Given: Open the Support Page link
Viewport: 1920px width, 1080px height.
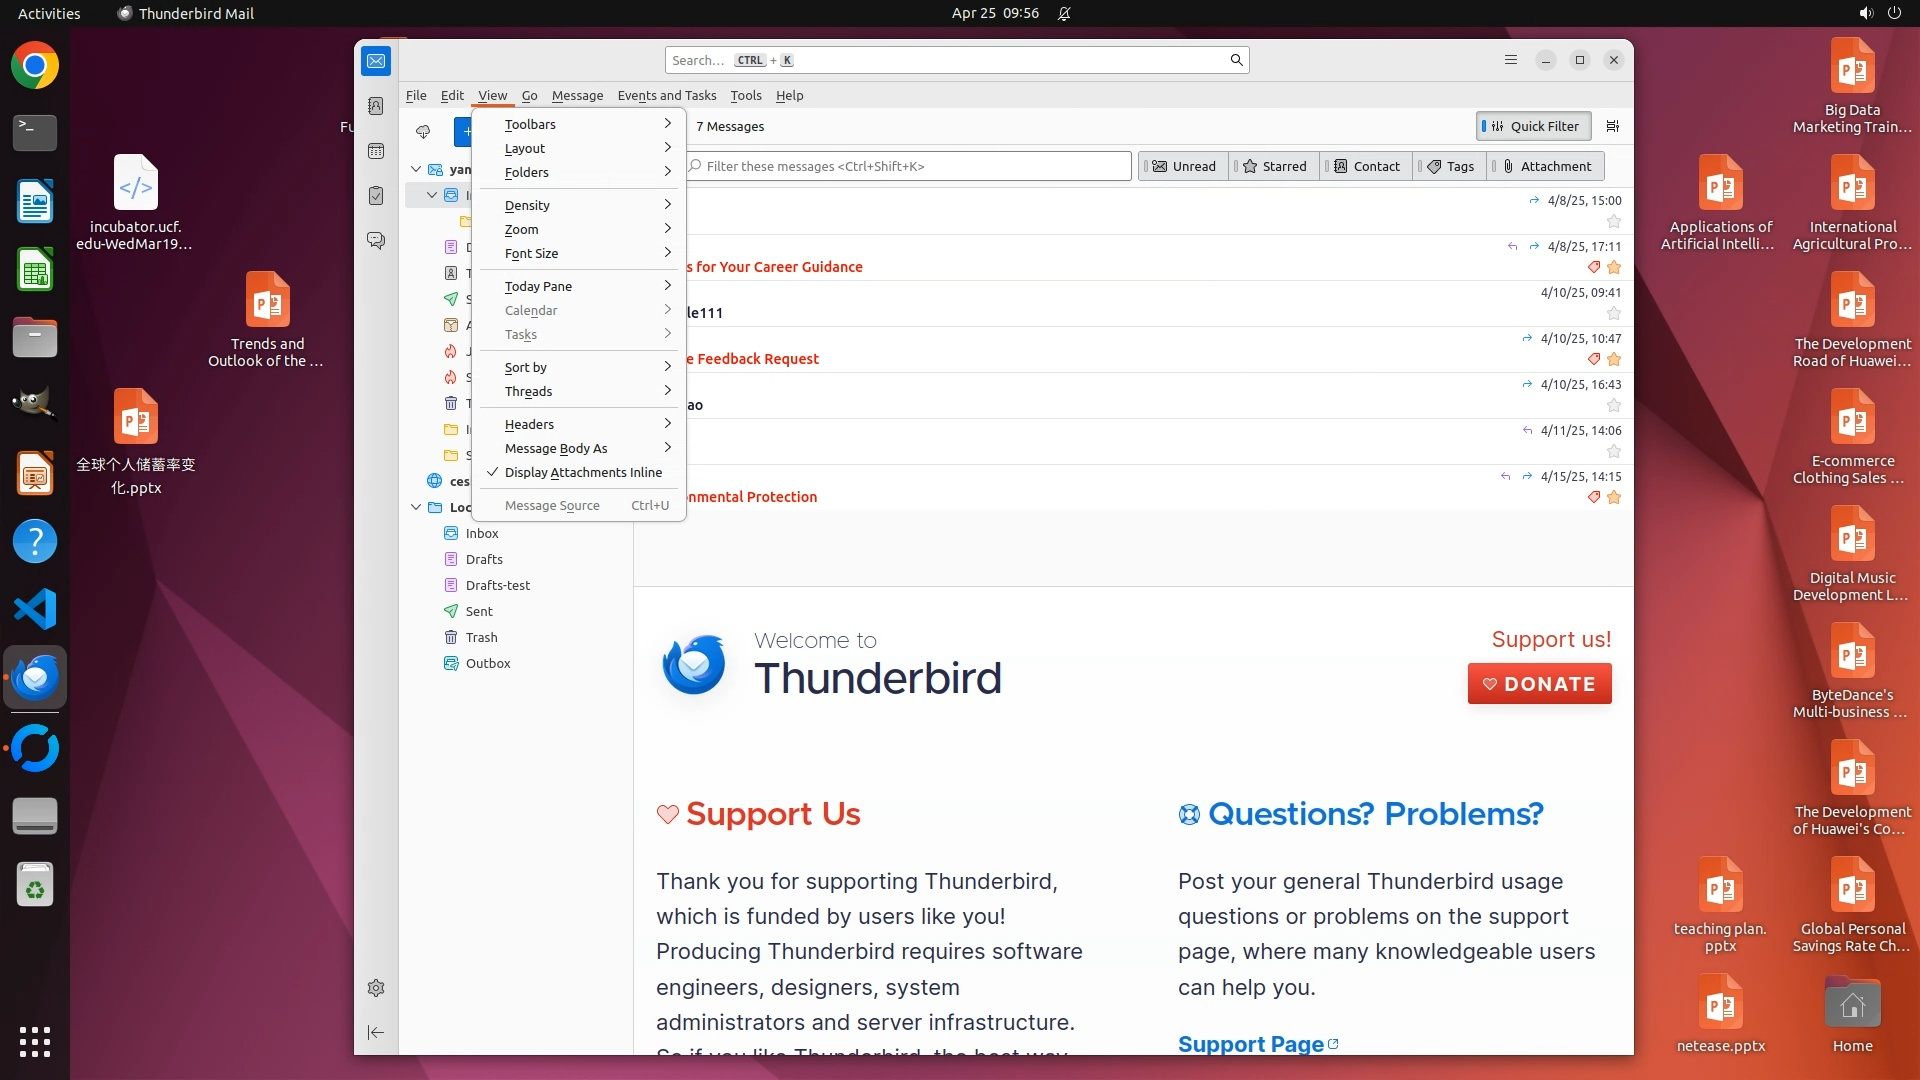Looking at the screenshot, I should pyautogui.click(x=1250, y=1044).
